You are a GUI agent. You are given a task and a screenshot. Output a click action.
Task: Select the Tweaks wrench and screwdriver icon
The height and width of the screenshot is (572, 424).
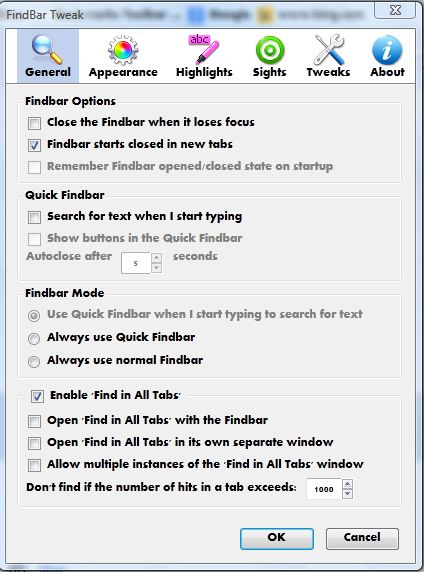329,49
